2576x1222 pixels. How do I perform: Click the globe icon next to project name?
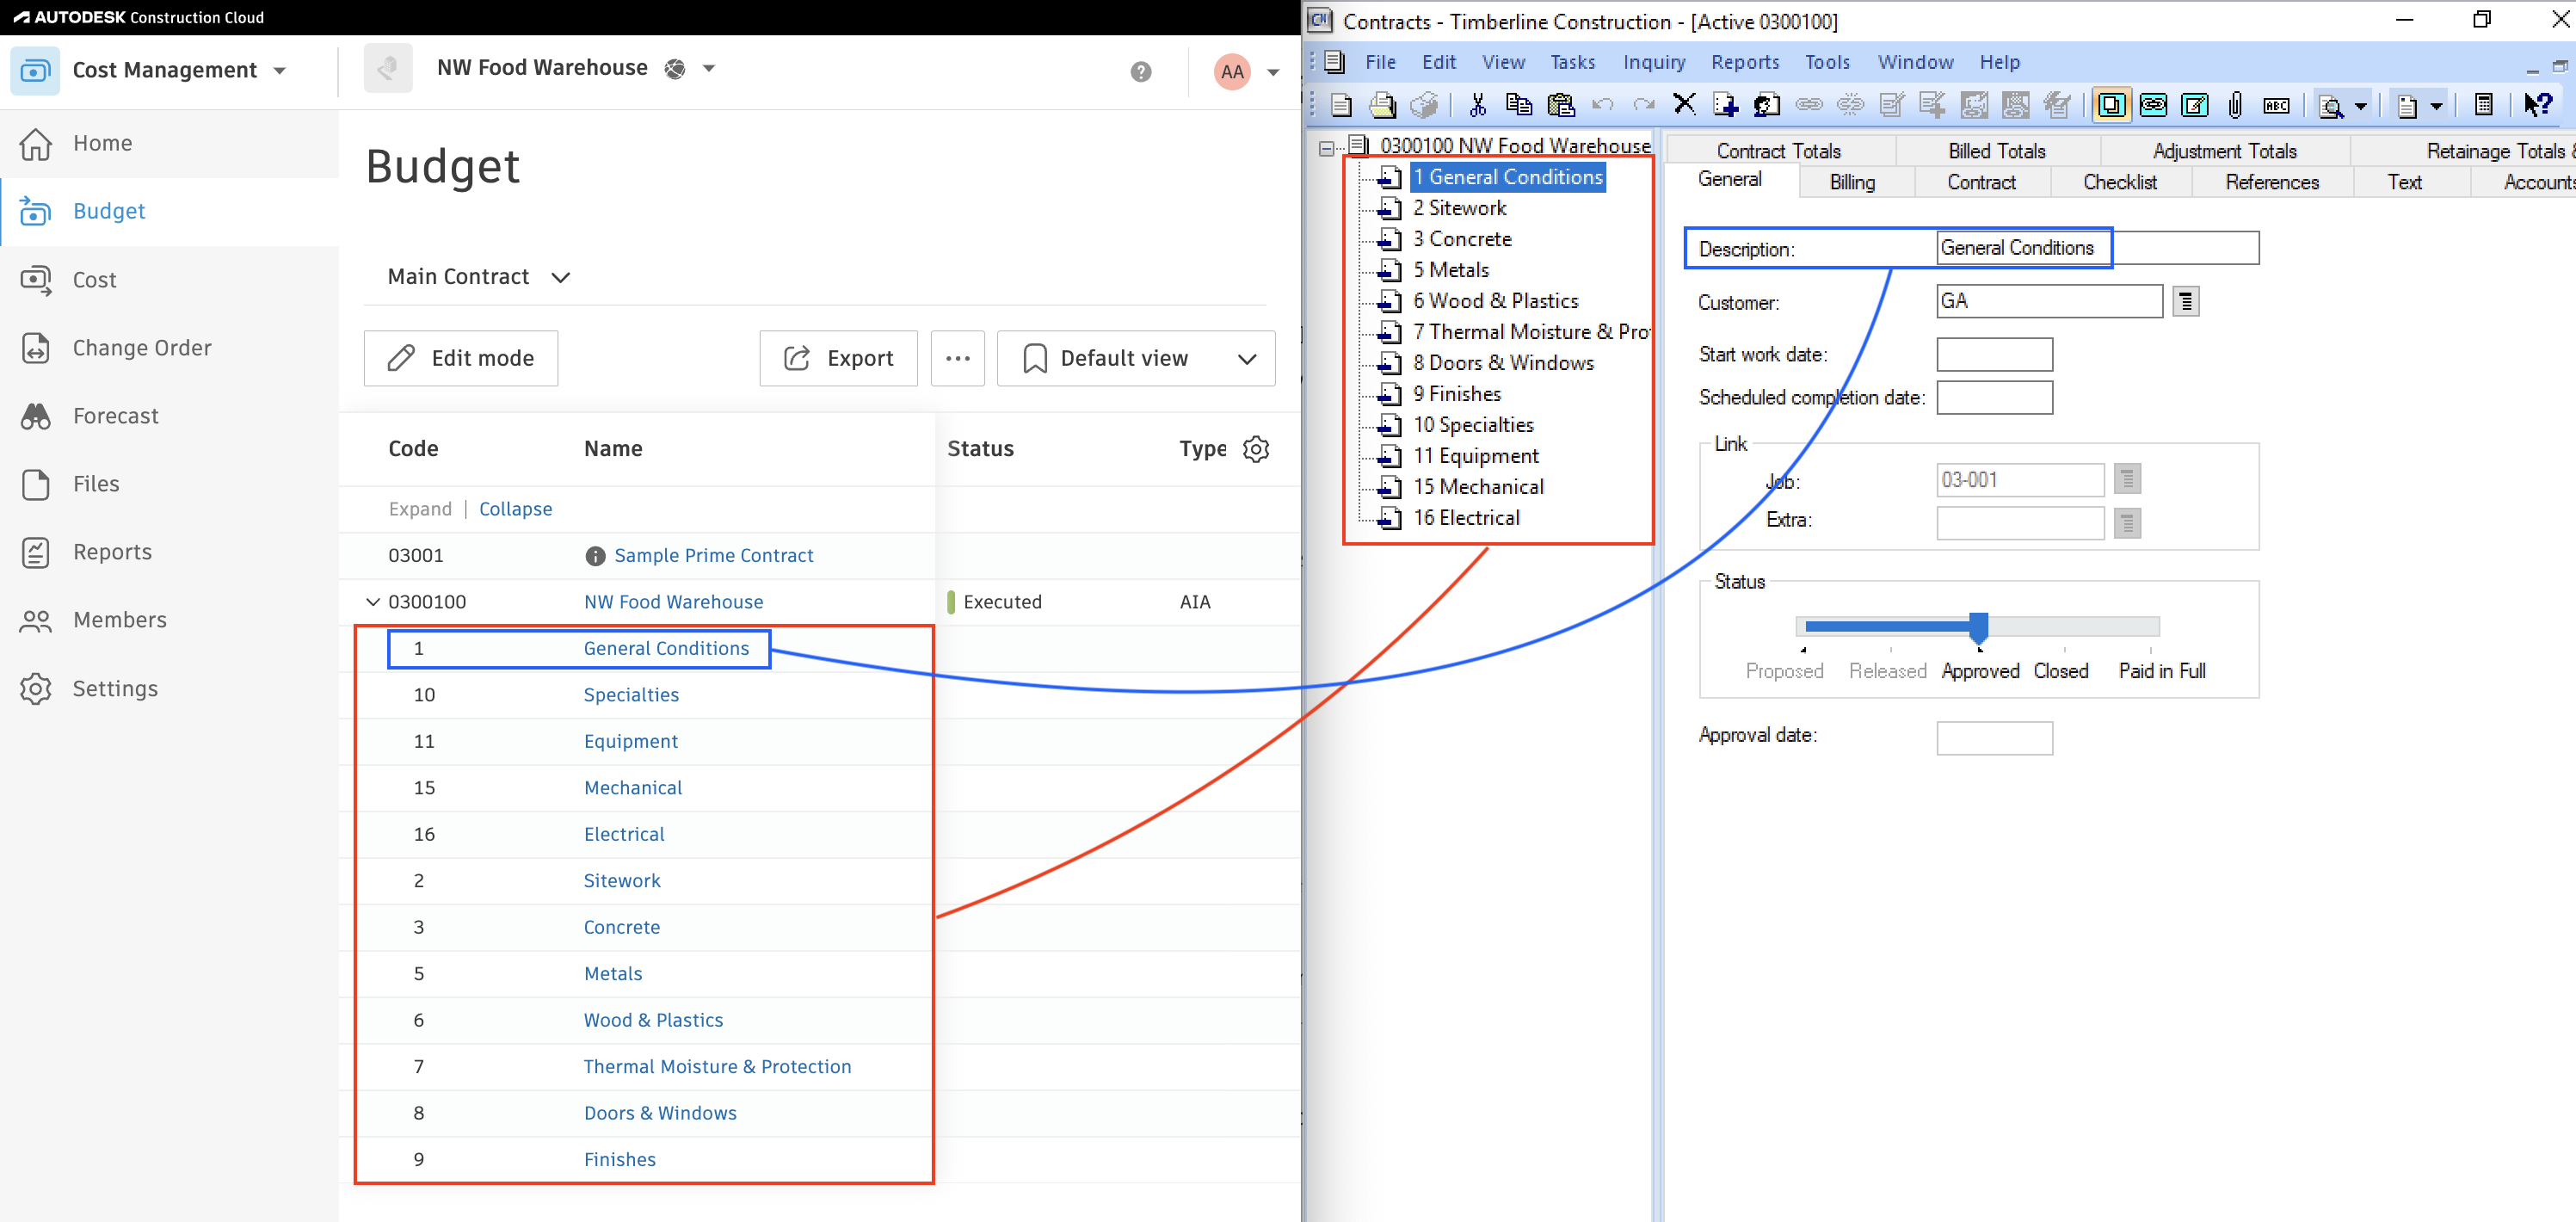tap(675, 68)
